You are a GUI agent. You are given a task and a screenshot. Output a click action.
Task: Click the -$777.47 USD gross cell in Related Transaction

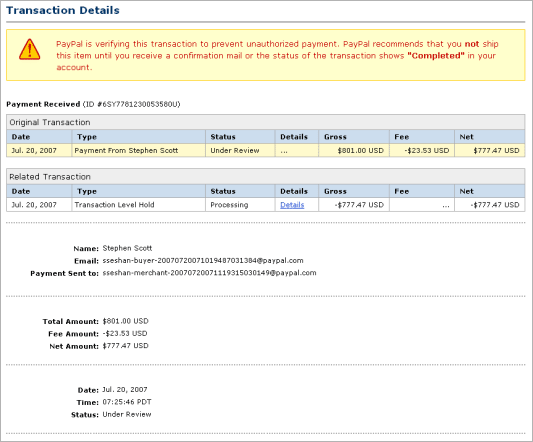coord(354,205)
